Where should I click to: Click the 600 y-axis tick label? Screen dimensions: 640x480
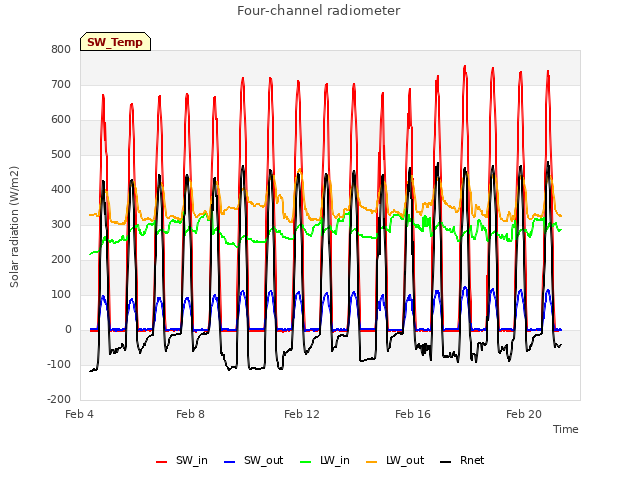coord(61,120)
